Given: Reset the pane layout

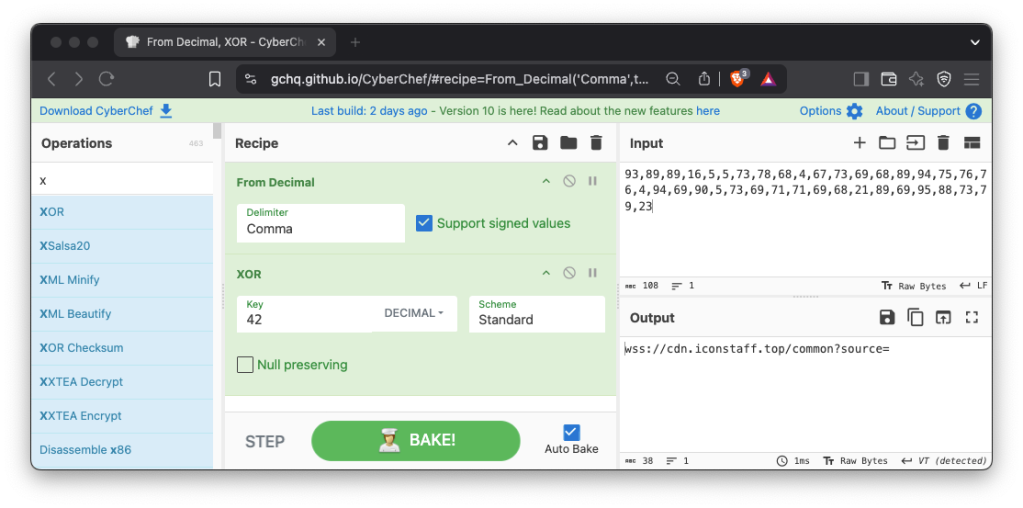Looking at the screenshot, I should tap(972, 143).
